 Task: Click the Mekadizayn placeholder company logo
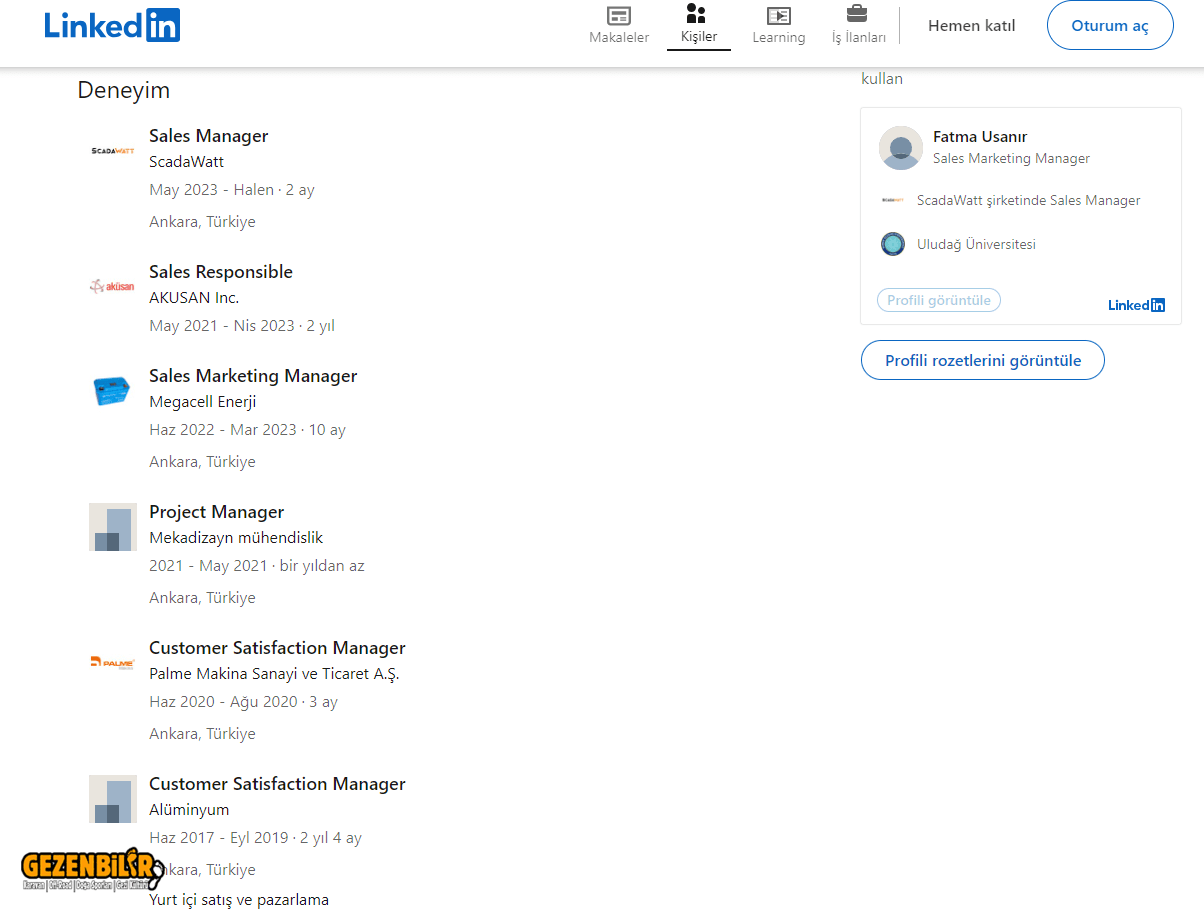[x=113, y=527]
